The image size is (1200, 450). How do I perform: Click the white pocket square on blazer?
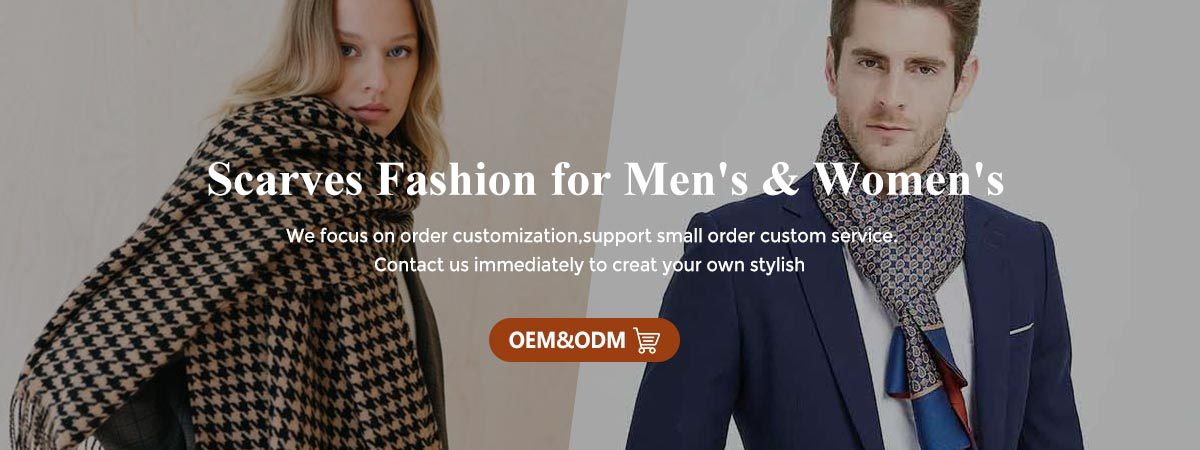click(1020, 327)
